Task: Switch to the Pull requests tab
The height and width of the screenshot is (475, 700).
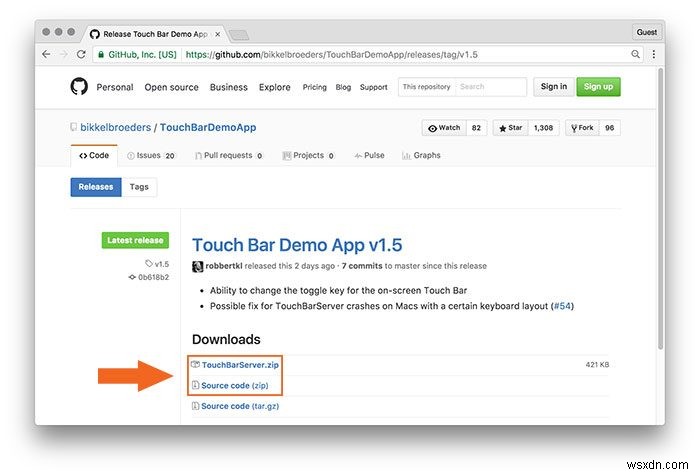Action: 225,156
